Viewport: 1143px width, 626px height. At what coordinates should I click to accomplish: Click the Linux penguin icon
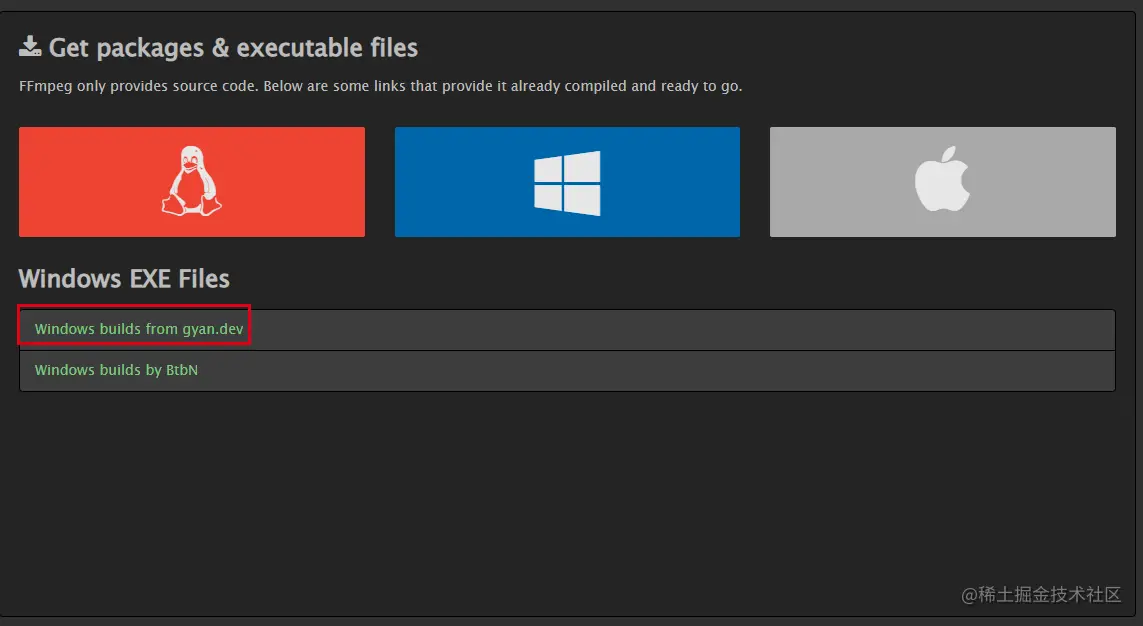191,181
